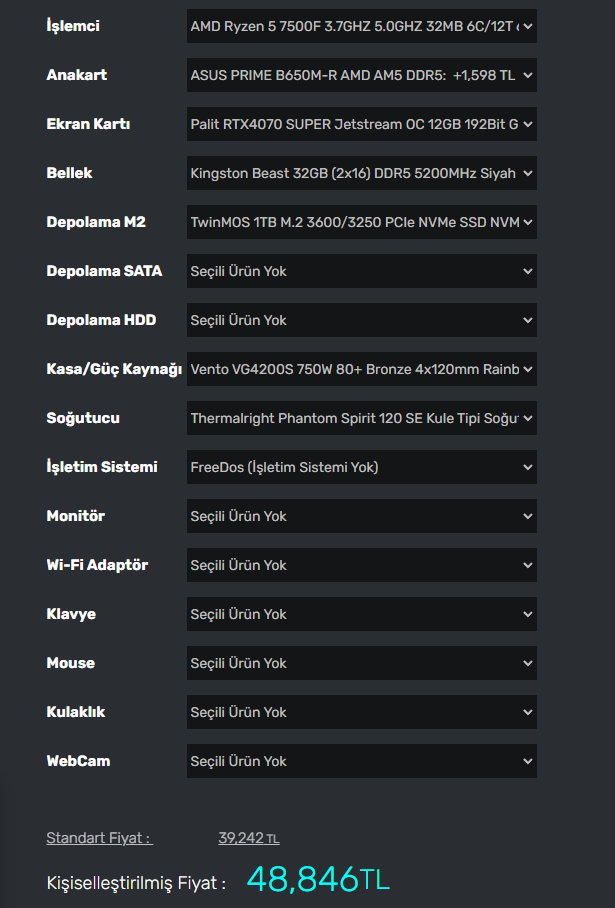This screenshot has height=908, width=615.
Task: Open the WebCam selection dropdown
Action: [361, 761]
